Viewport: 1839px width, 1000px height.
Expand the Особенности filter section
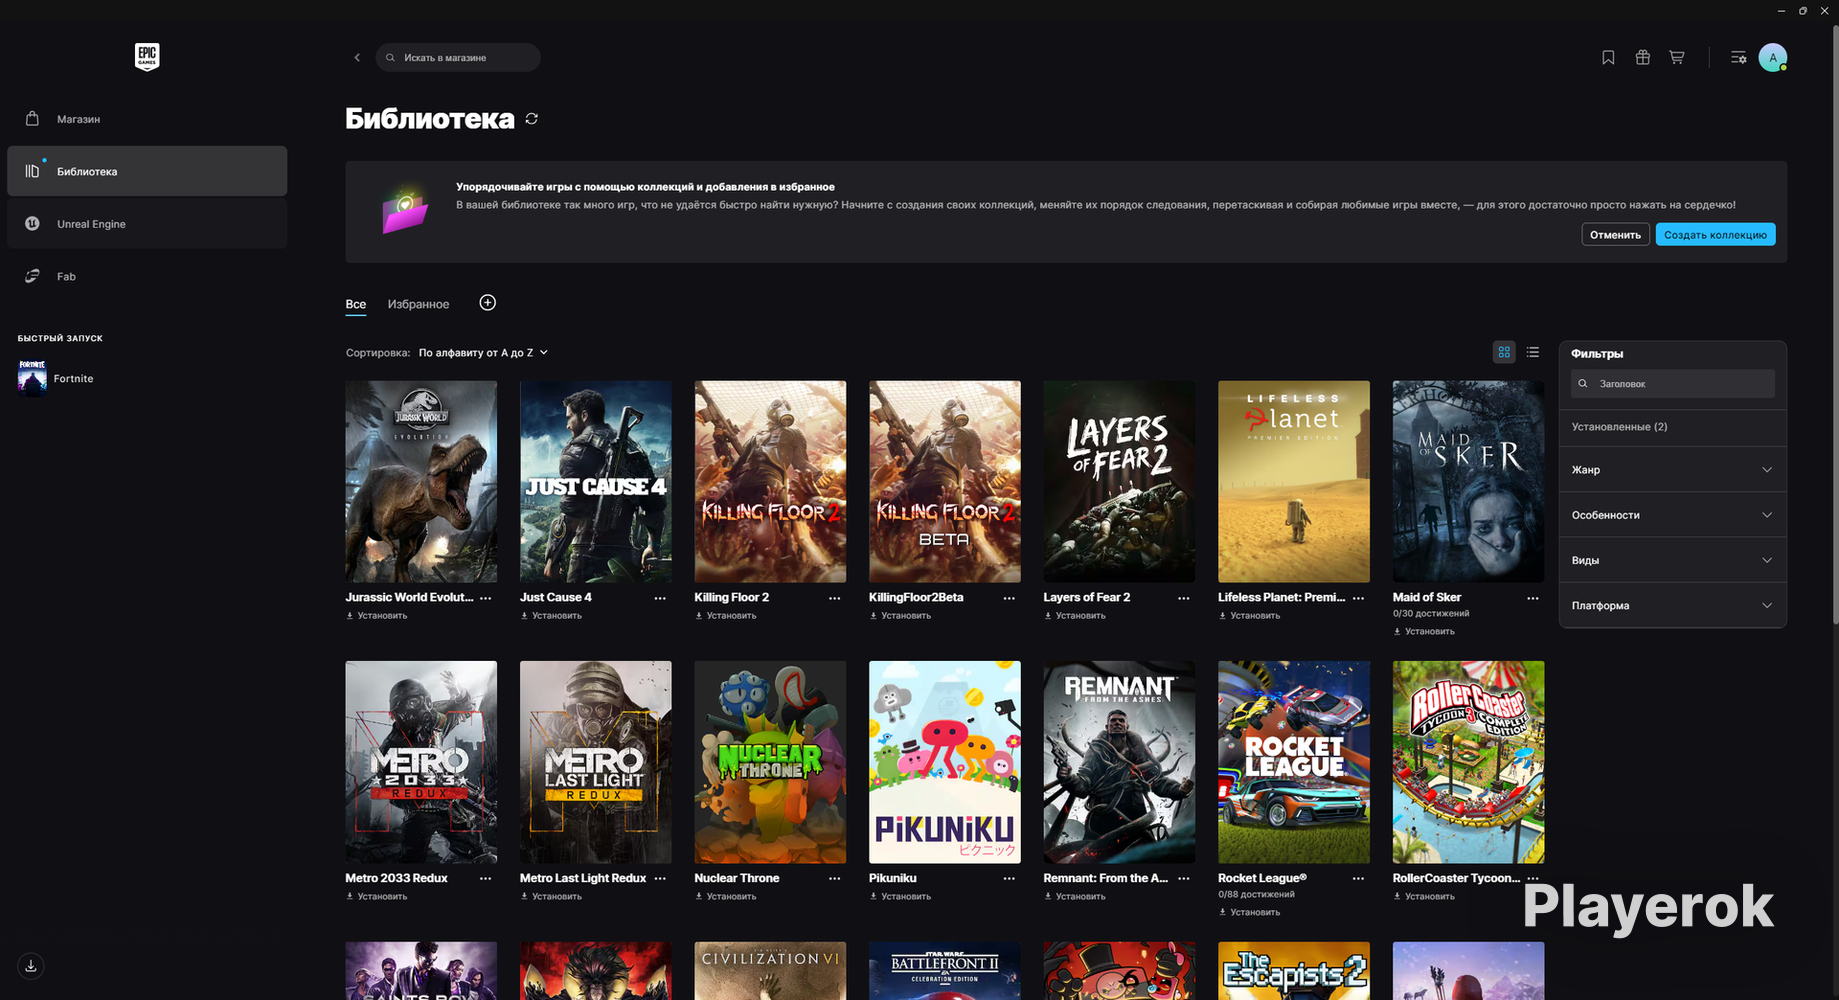click(x=1672, y=515)
